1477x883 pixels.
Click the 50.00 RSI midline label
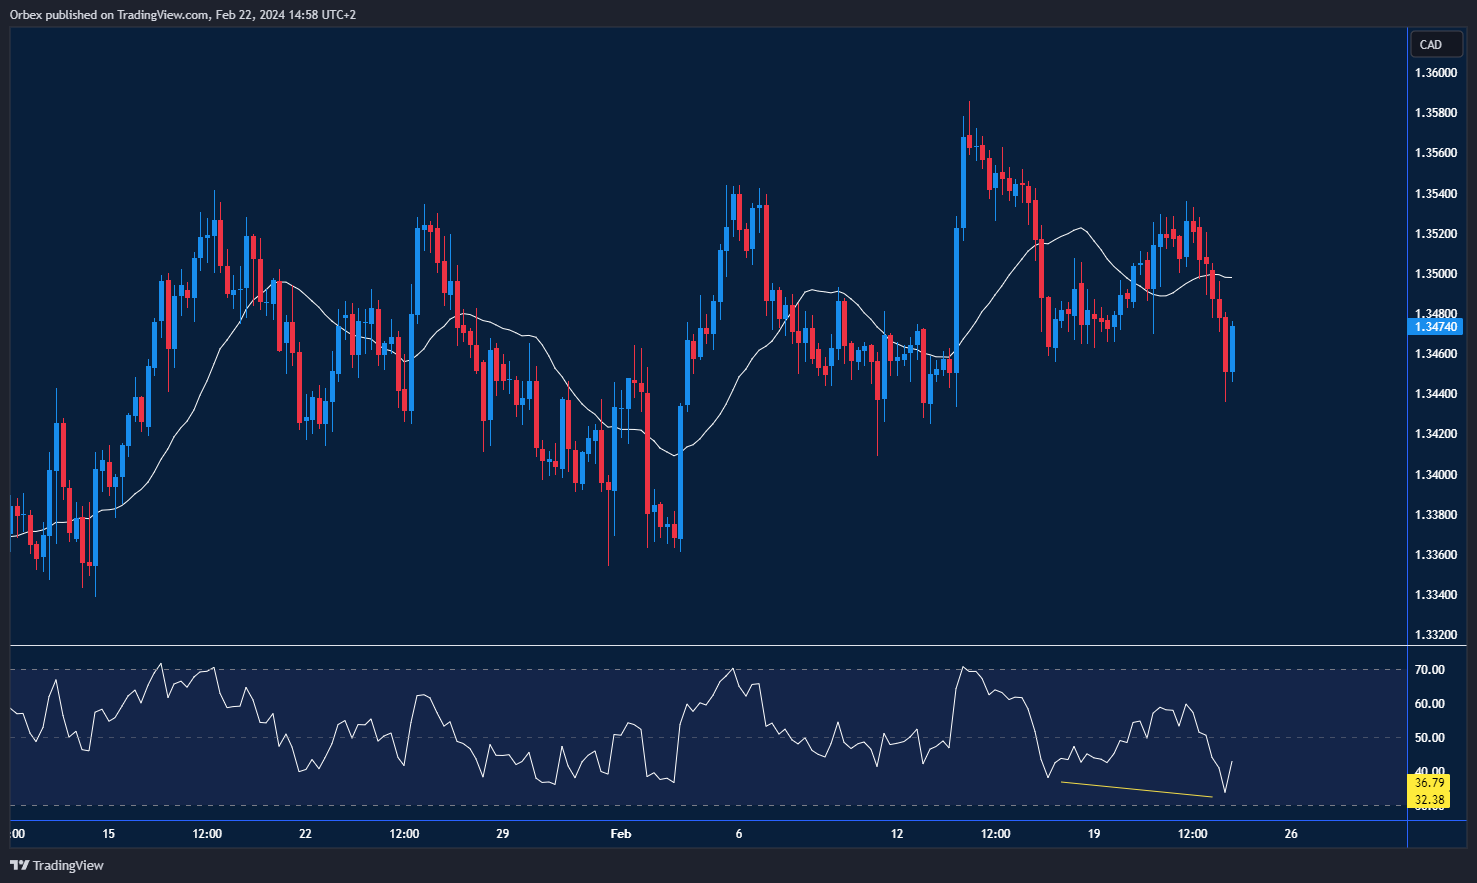(1429, 738)
